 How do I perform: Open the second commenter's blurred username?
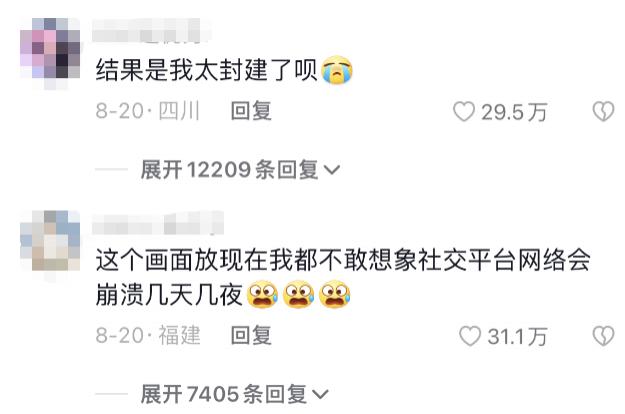(x=157, y=223)
